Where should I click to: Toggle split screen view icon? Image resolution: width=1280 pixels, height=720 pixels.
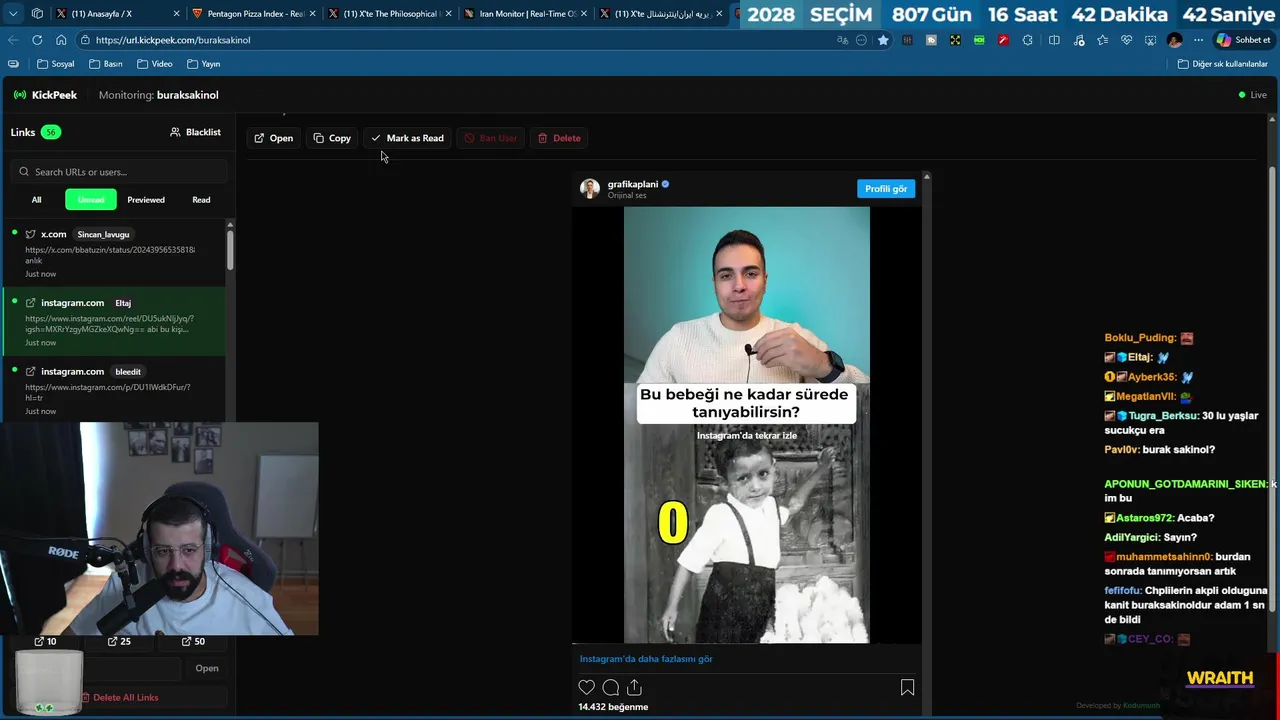tap(1054, 40)
